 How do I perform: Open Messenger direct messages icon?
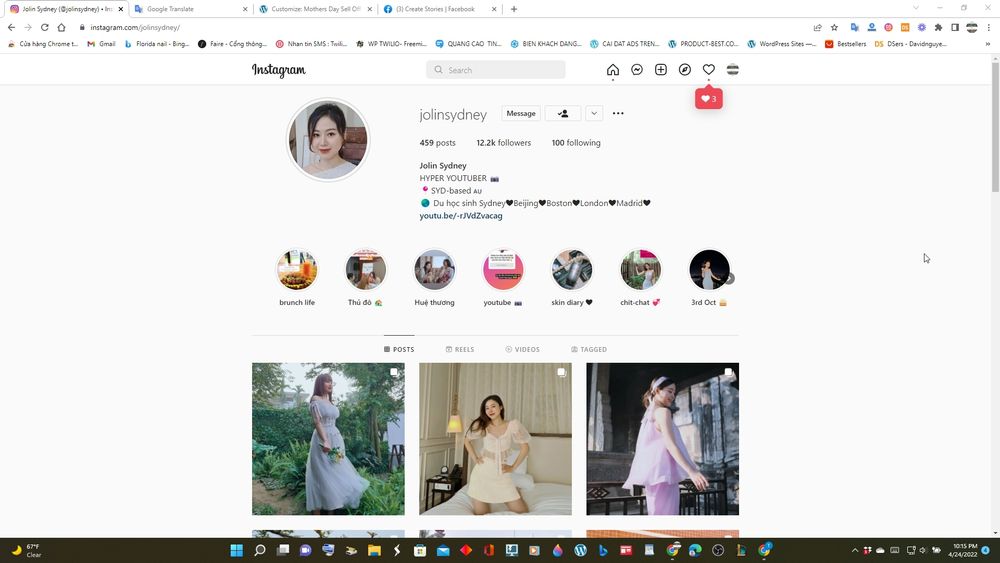[x=637, y=70]
